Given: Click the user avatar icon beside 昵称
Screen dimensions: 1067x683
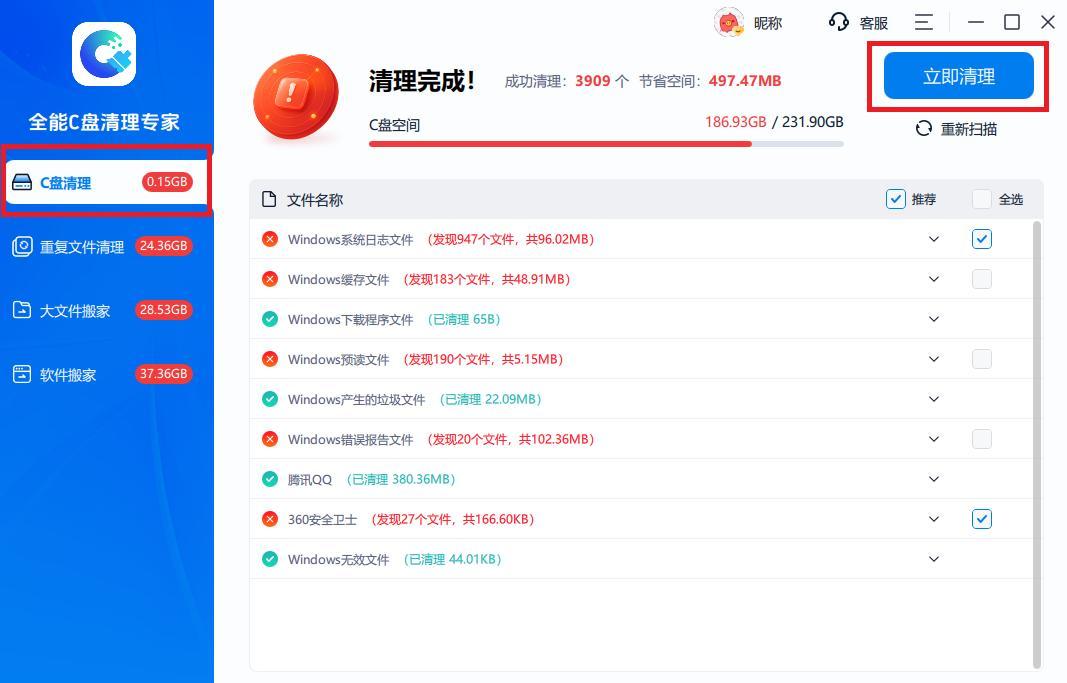Looking at the screenshot, I should click(729, 23).
